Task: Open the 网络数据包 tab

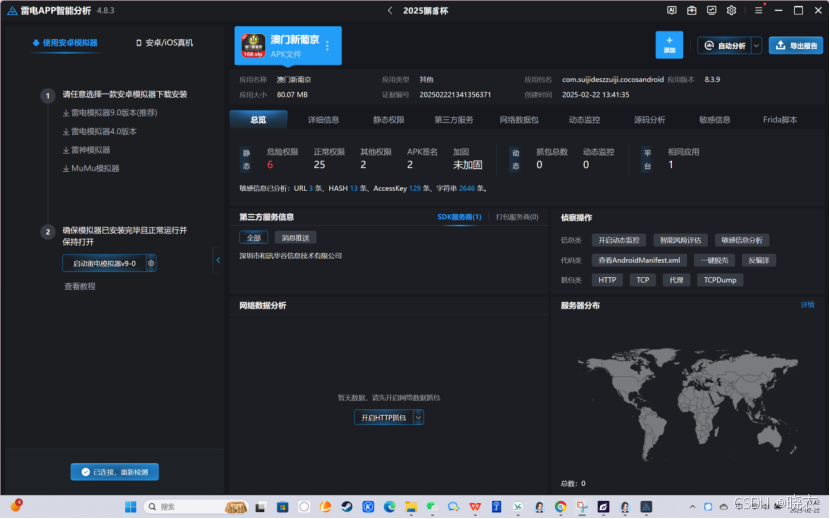Action: click(x=519, y=120)
